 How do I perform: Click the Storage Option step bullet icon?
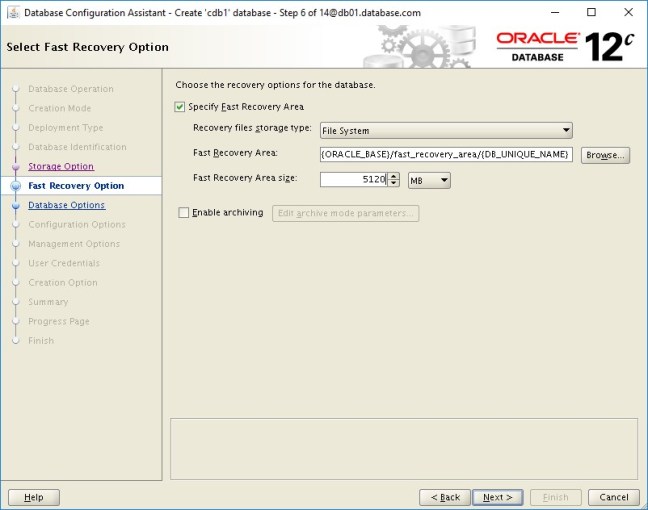pyautogui.click(x=16, y=166)
